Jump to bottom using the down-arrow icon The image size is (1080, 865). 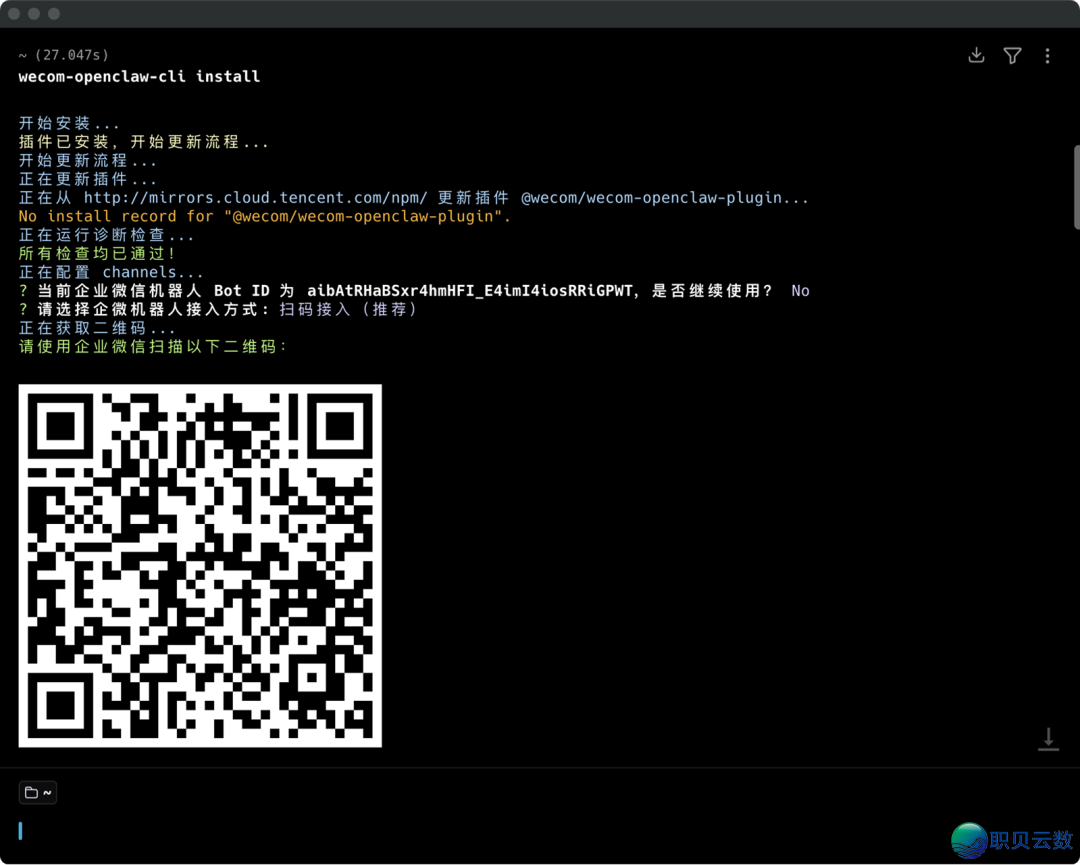pos(1047,739)
